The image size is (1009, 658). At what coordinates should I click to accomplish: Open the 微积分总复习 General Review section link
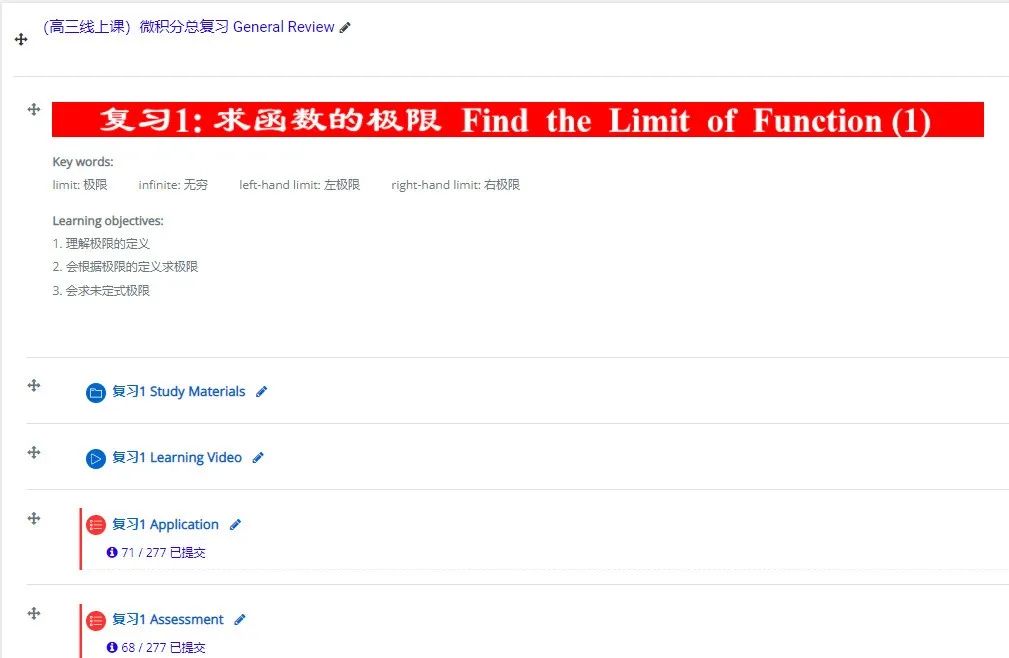pyautogui.click(x=188, y=27)
